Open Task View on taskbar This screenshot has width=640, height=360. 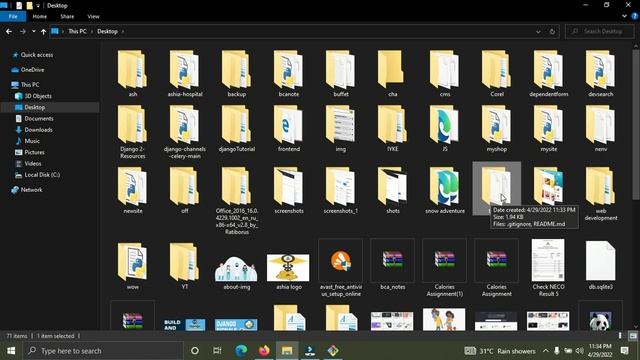217,351
